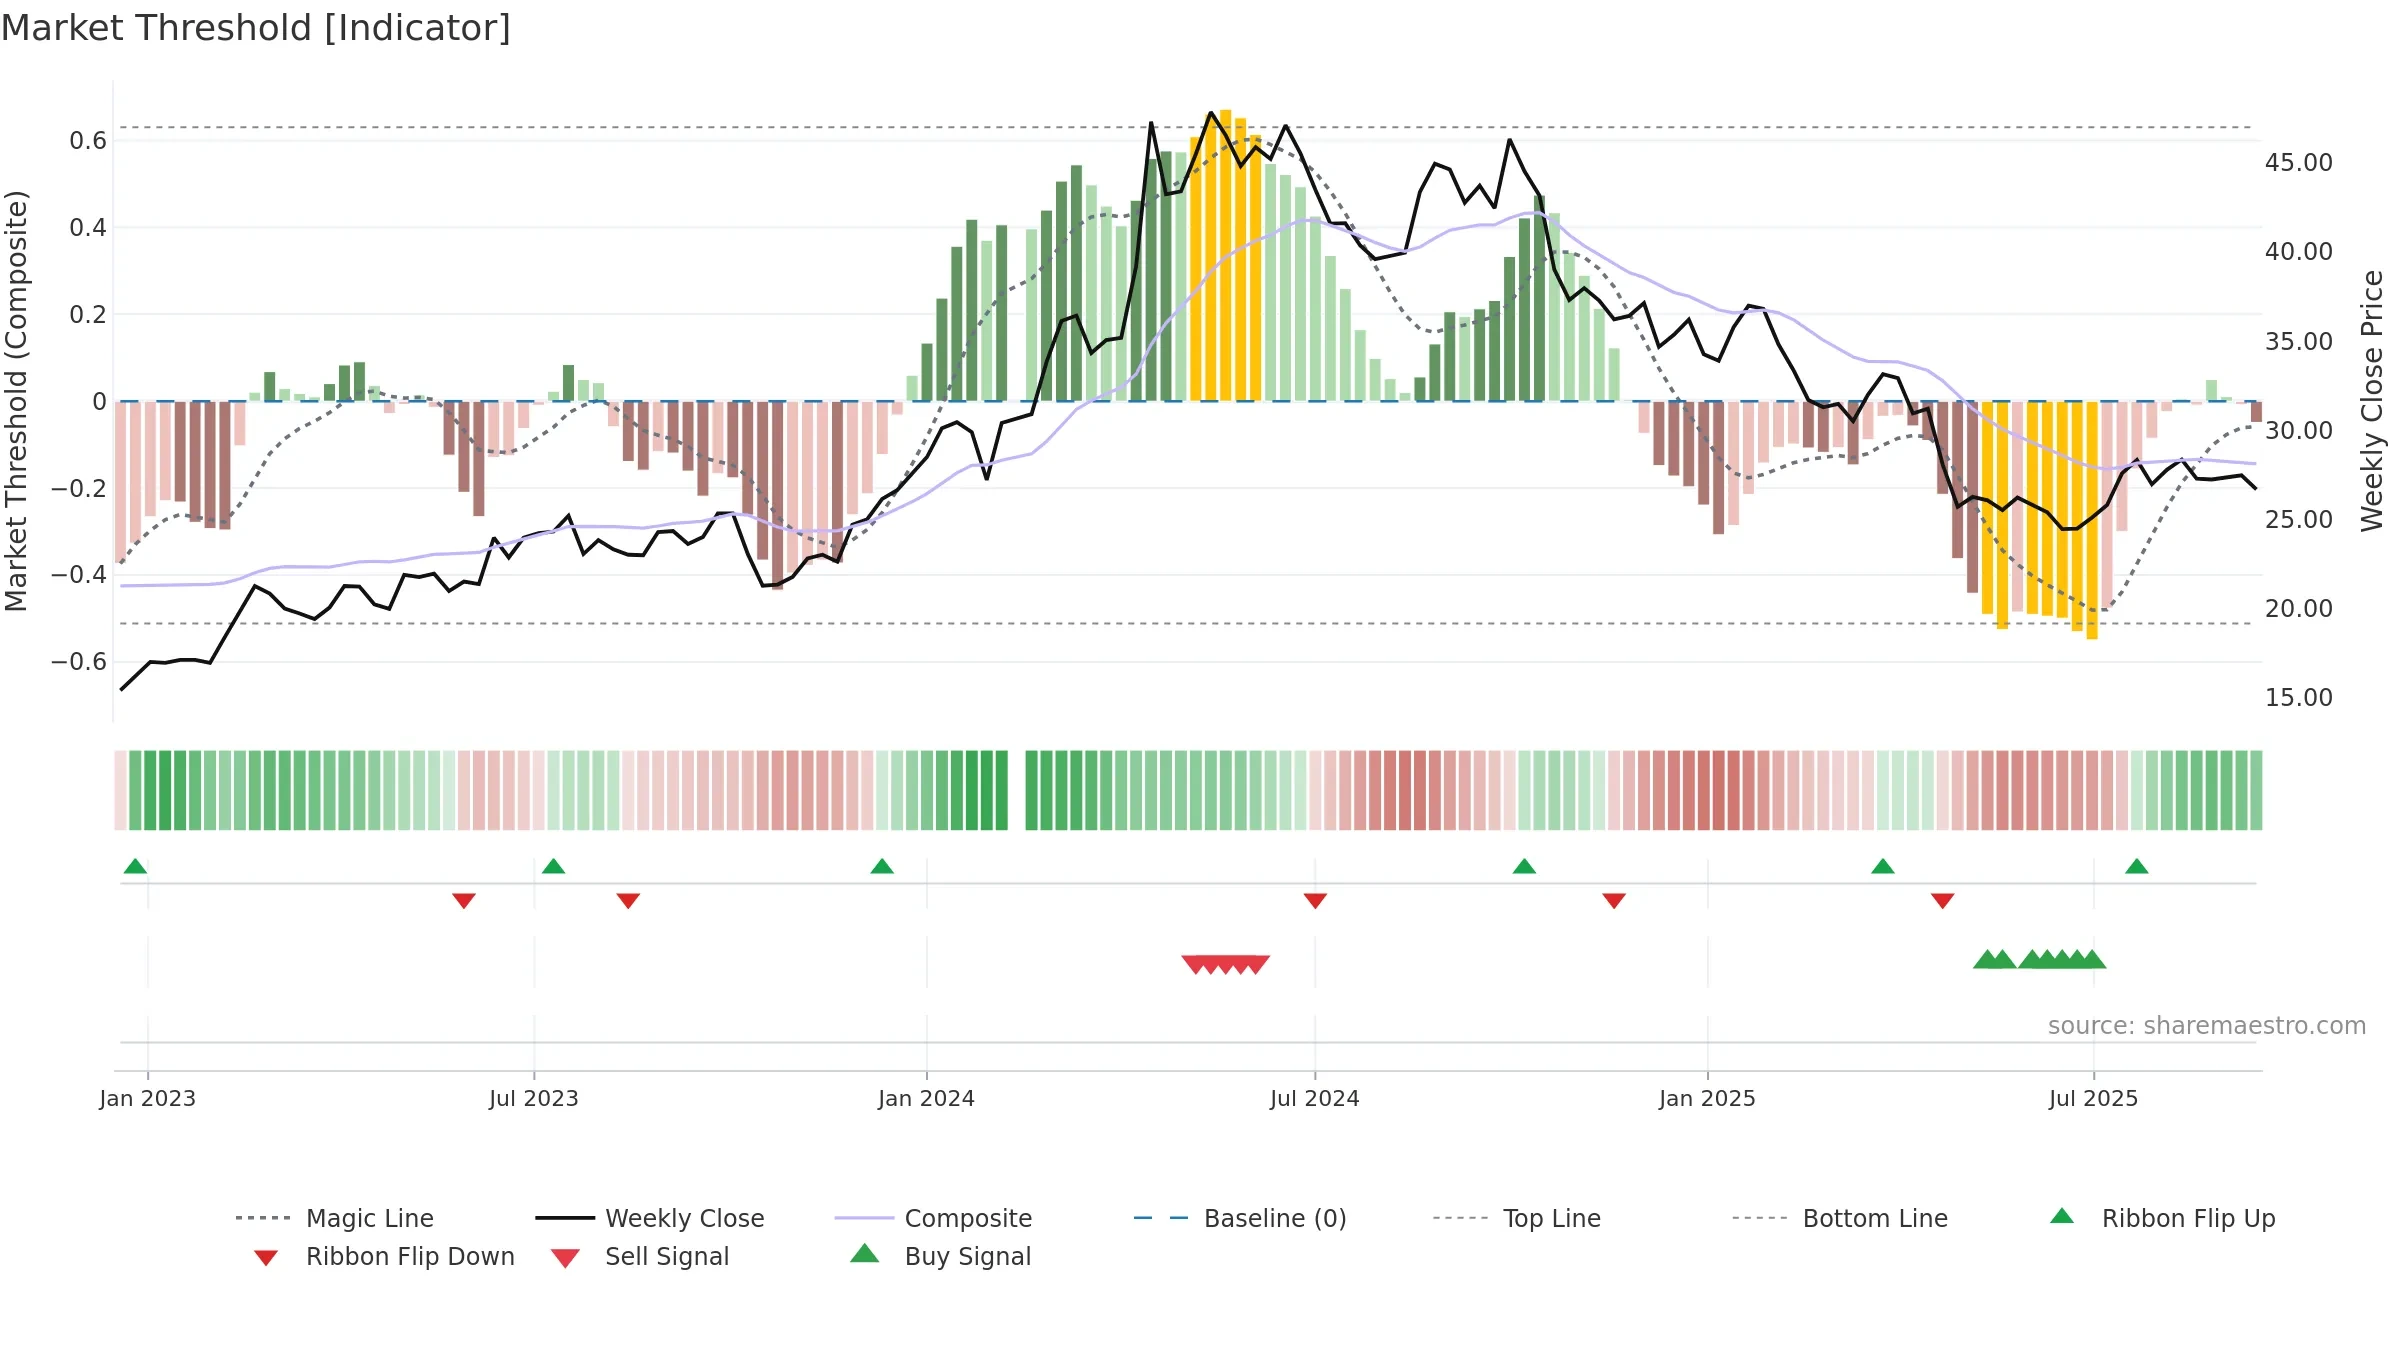Click the red triangle icon in Sell Signal legend

pos(565,1258)
